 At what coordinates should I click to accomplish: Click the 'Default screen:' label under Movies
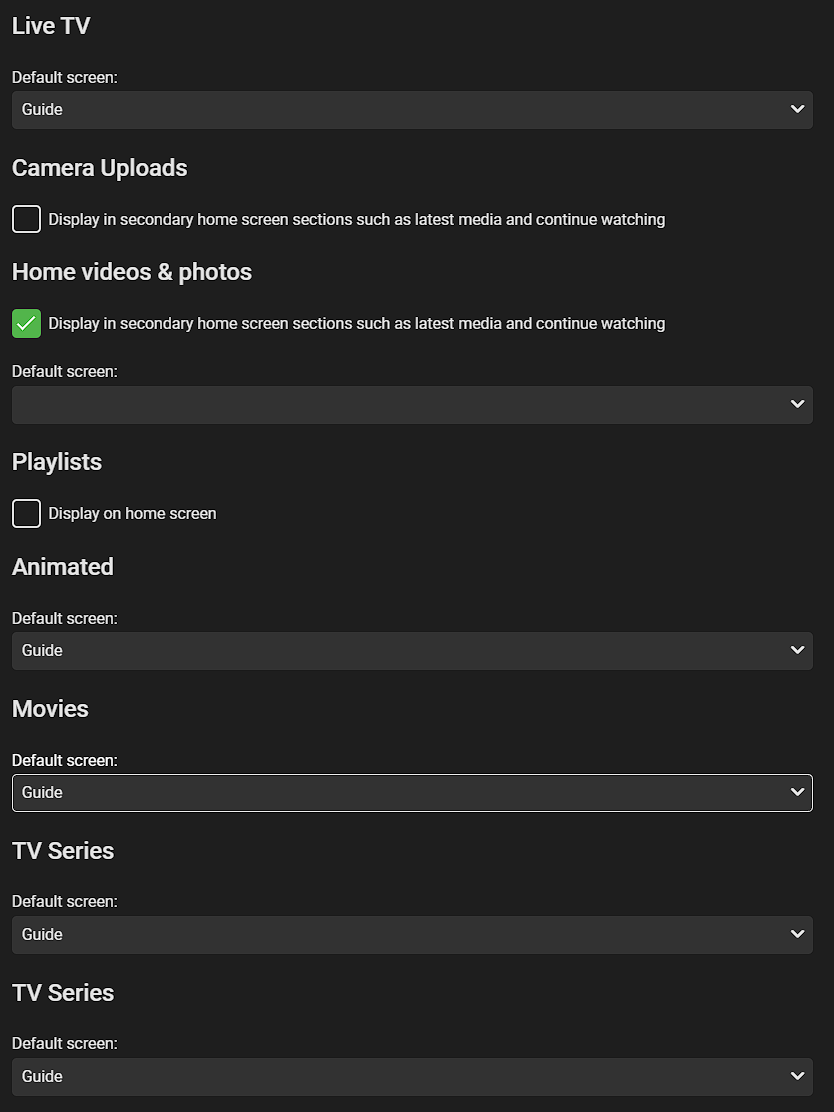(x=64, y=760)
